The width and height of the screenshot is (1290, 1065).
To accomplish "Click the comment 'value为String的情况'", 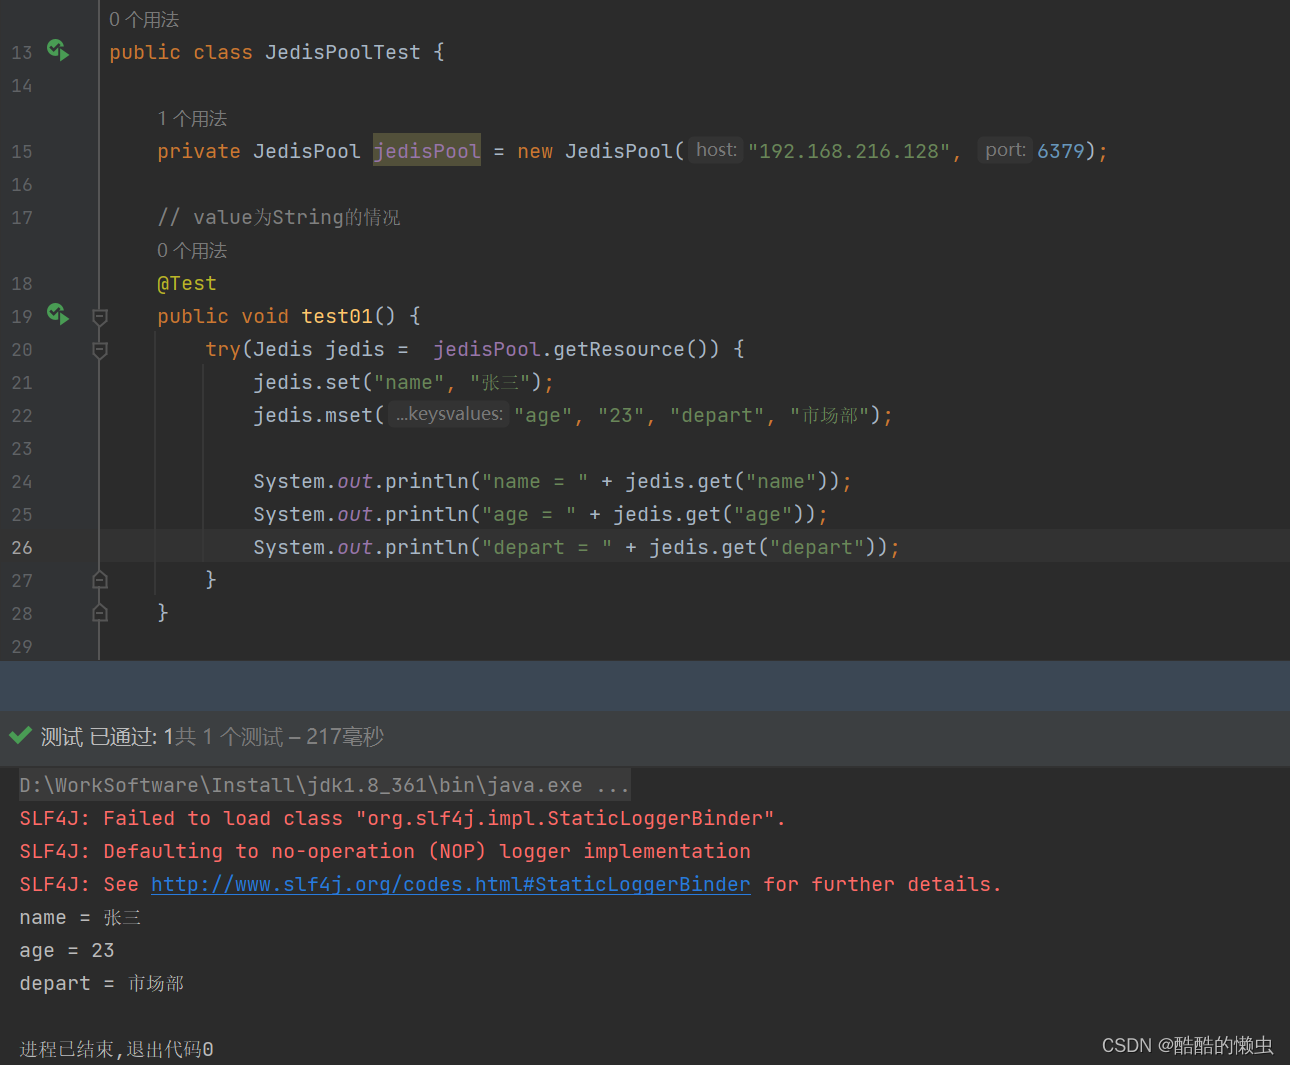I will click(279, 217).
